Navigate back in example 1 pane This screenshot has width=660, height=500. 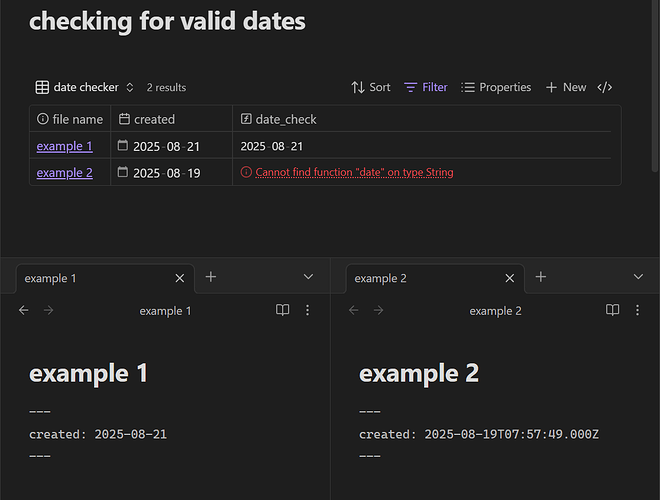[25, 311]
